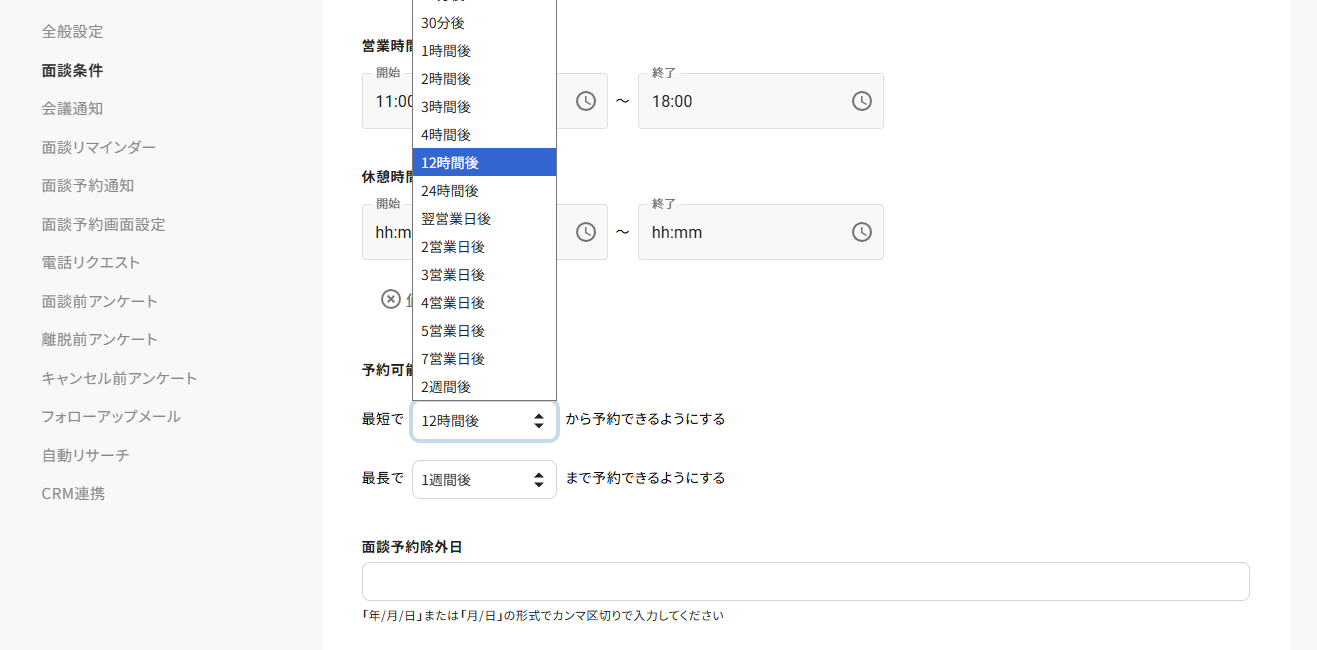The height and width of the screenshot is (650, 1317).
Task: Open 面談リマインダー in the sidebar
Action: coord(98,147)
